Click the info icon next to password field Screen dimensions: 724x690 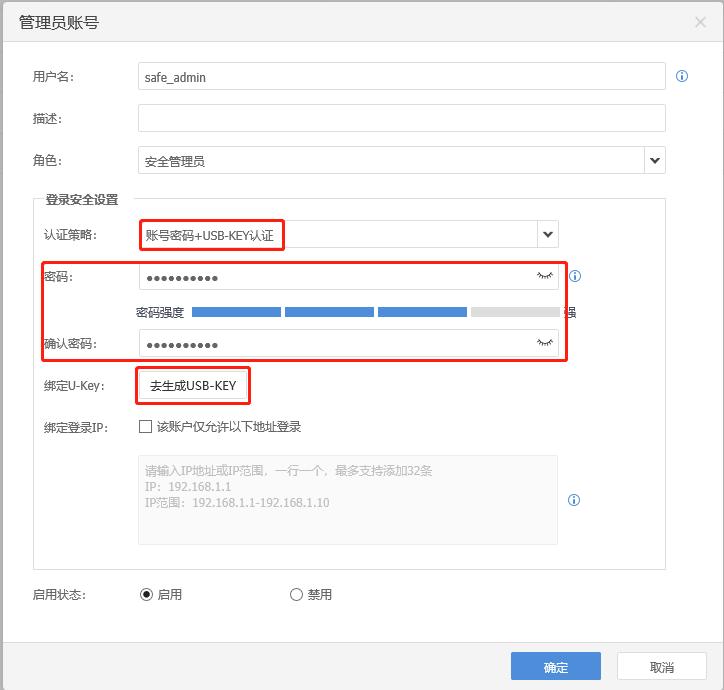click(575, 276)
